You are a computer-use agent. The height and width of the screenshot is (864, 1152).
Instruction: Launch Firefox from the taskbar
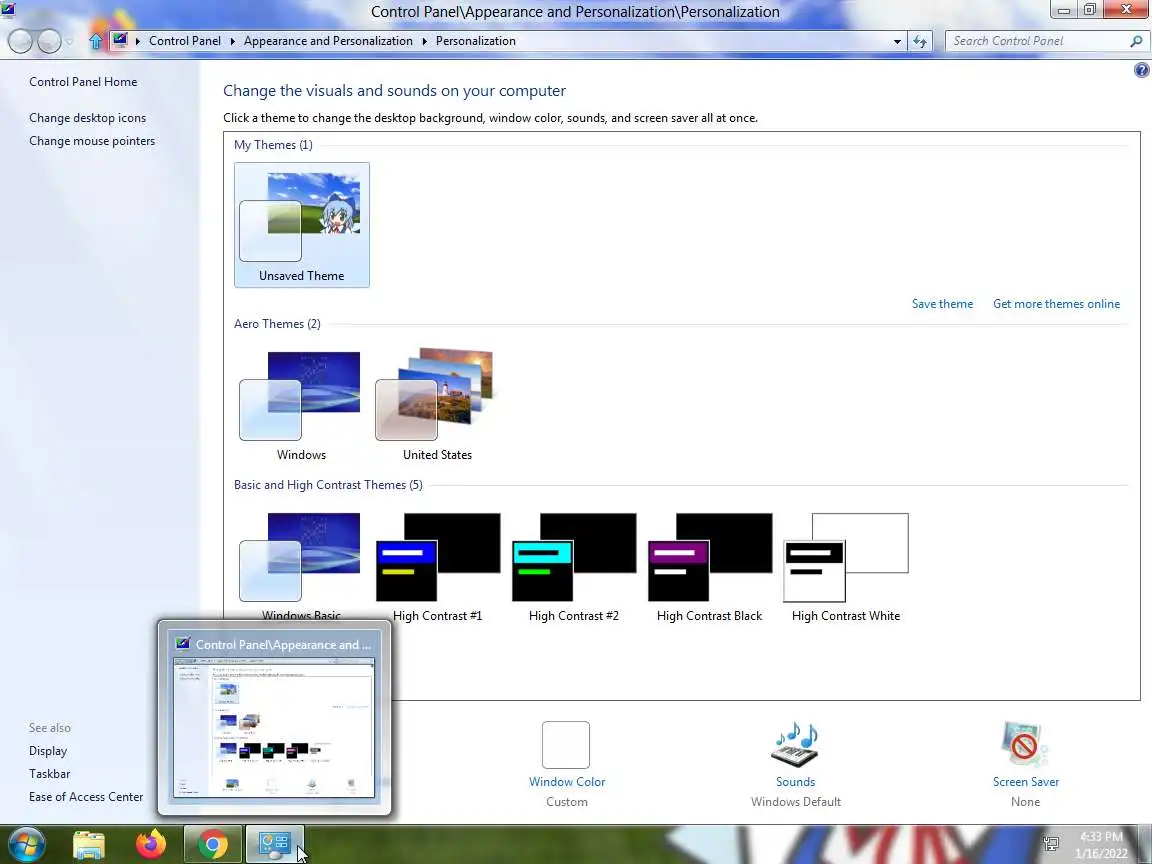pos(151,844)
